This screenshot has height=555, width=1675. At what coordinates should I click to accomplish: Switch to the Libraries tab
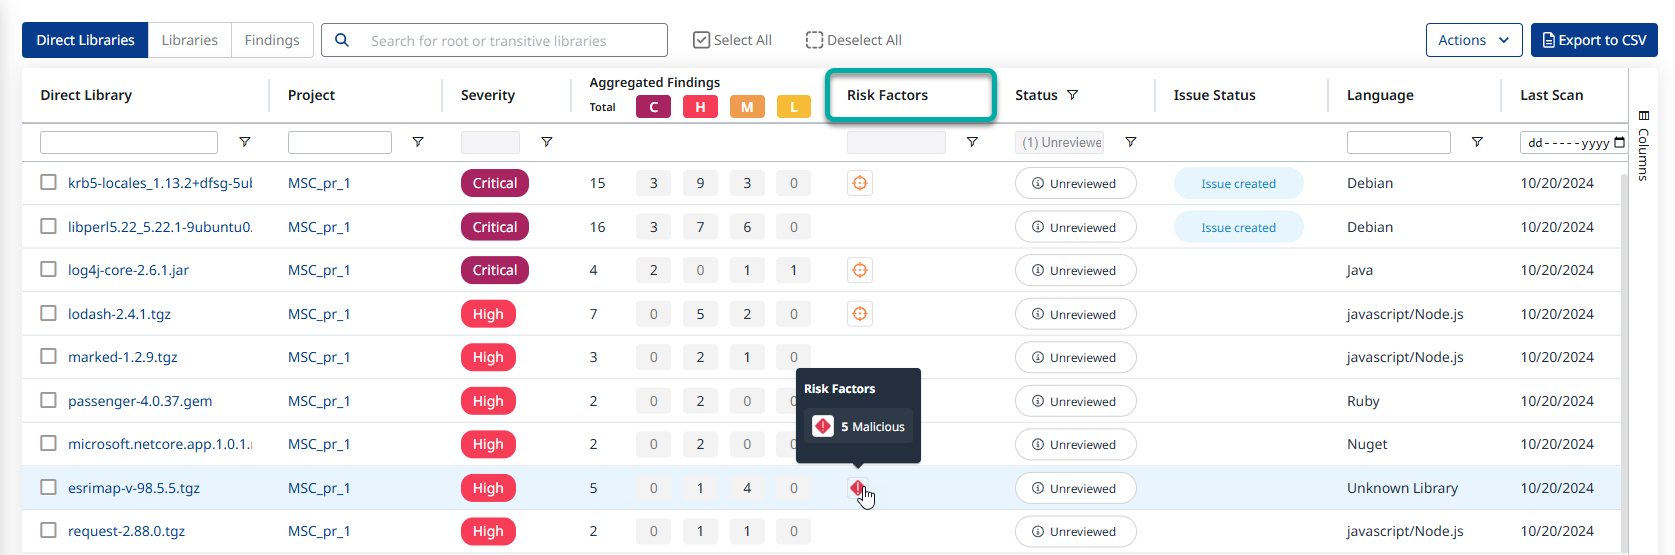coord(189,40)
